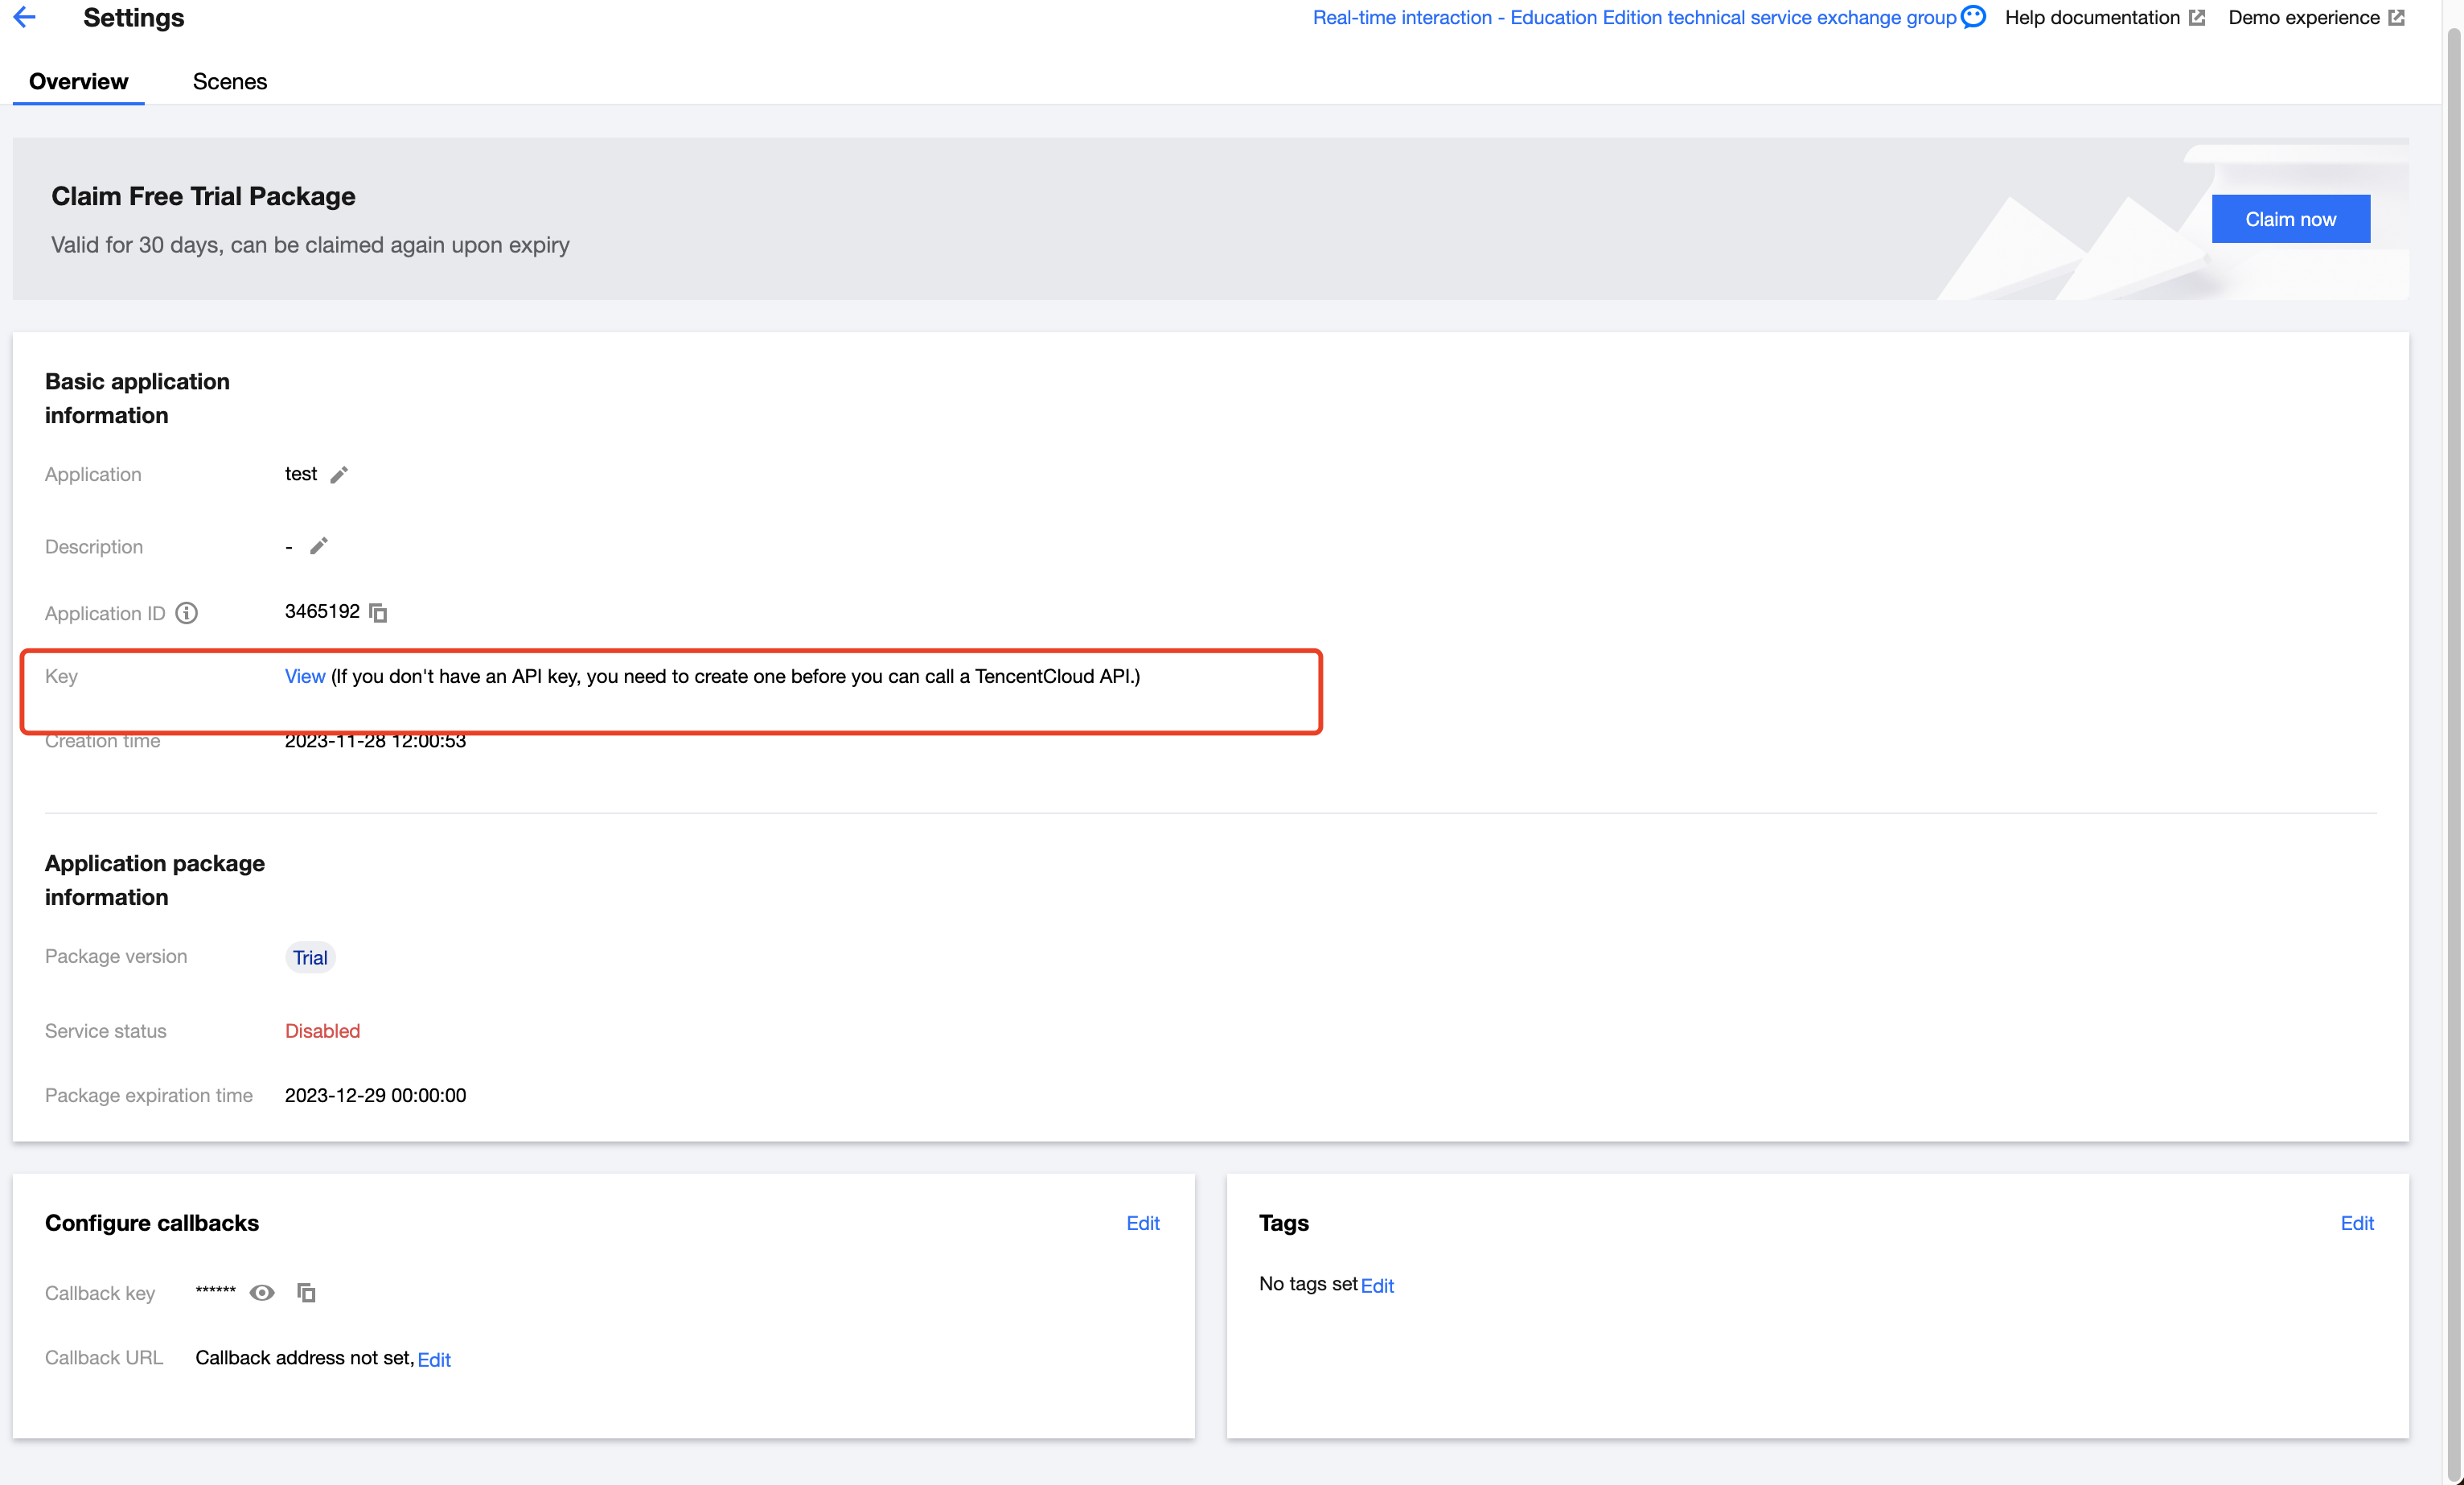The width and height of the screenshot is (2464, 1485).
Task: Open the Application ID info tooltip
Action: (x=187, y=613)
